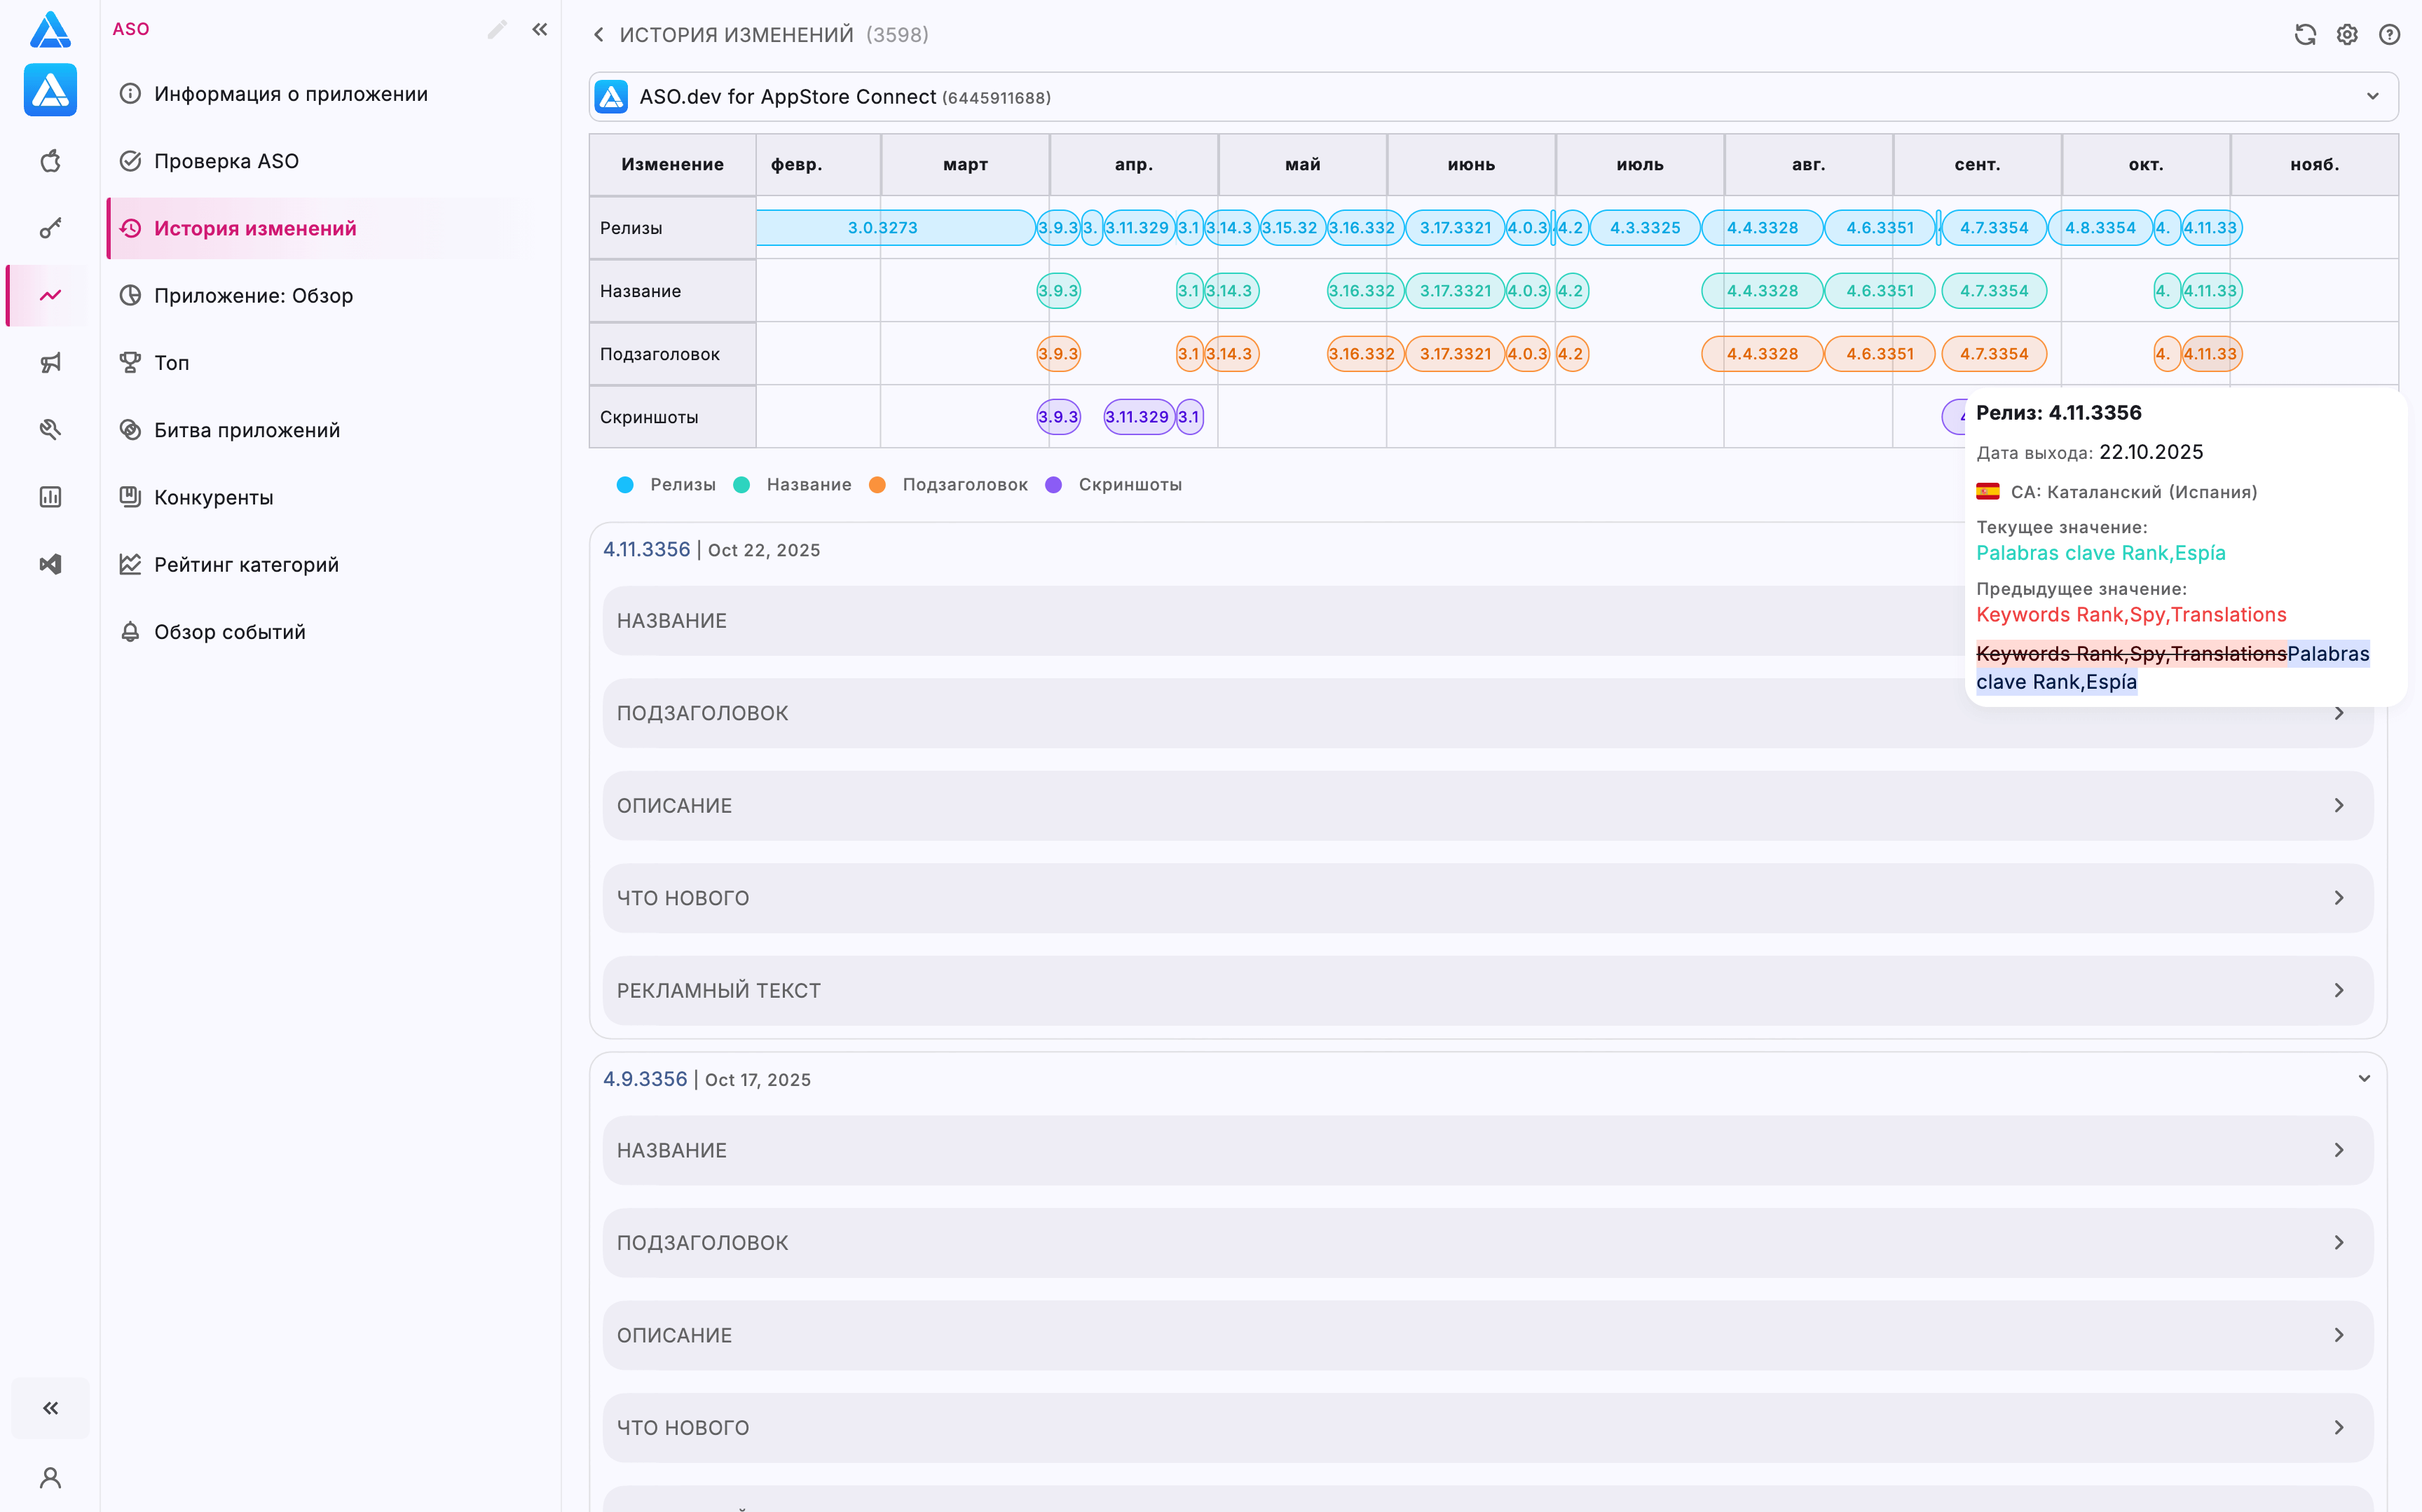The image size is (2422, 1512).
Task: Open the ASO.dev app selector dropdown
Action: click(2372, 97)
